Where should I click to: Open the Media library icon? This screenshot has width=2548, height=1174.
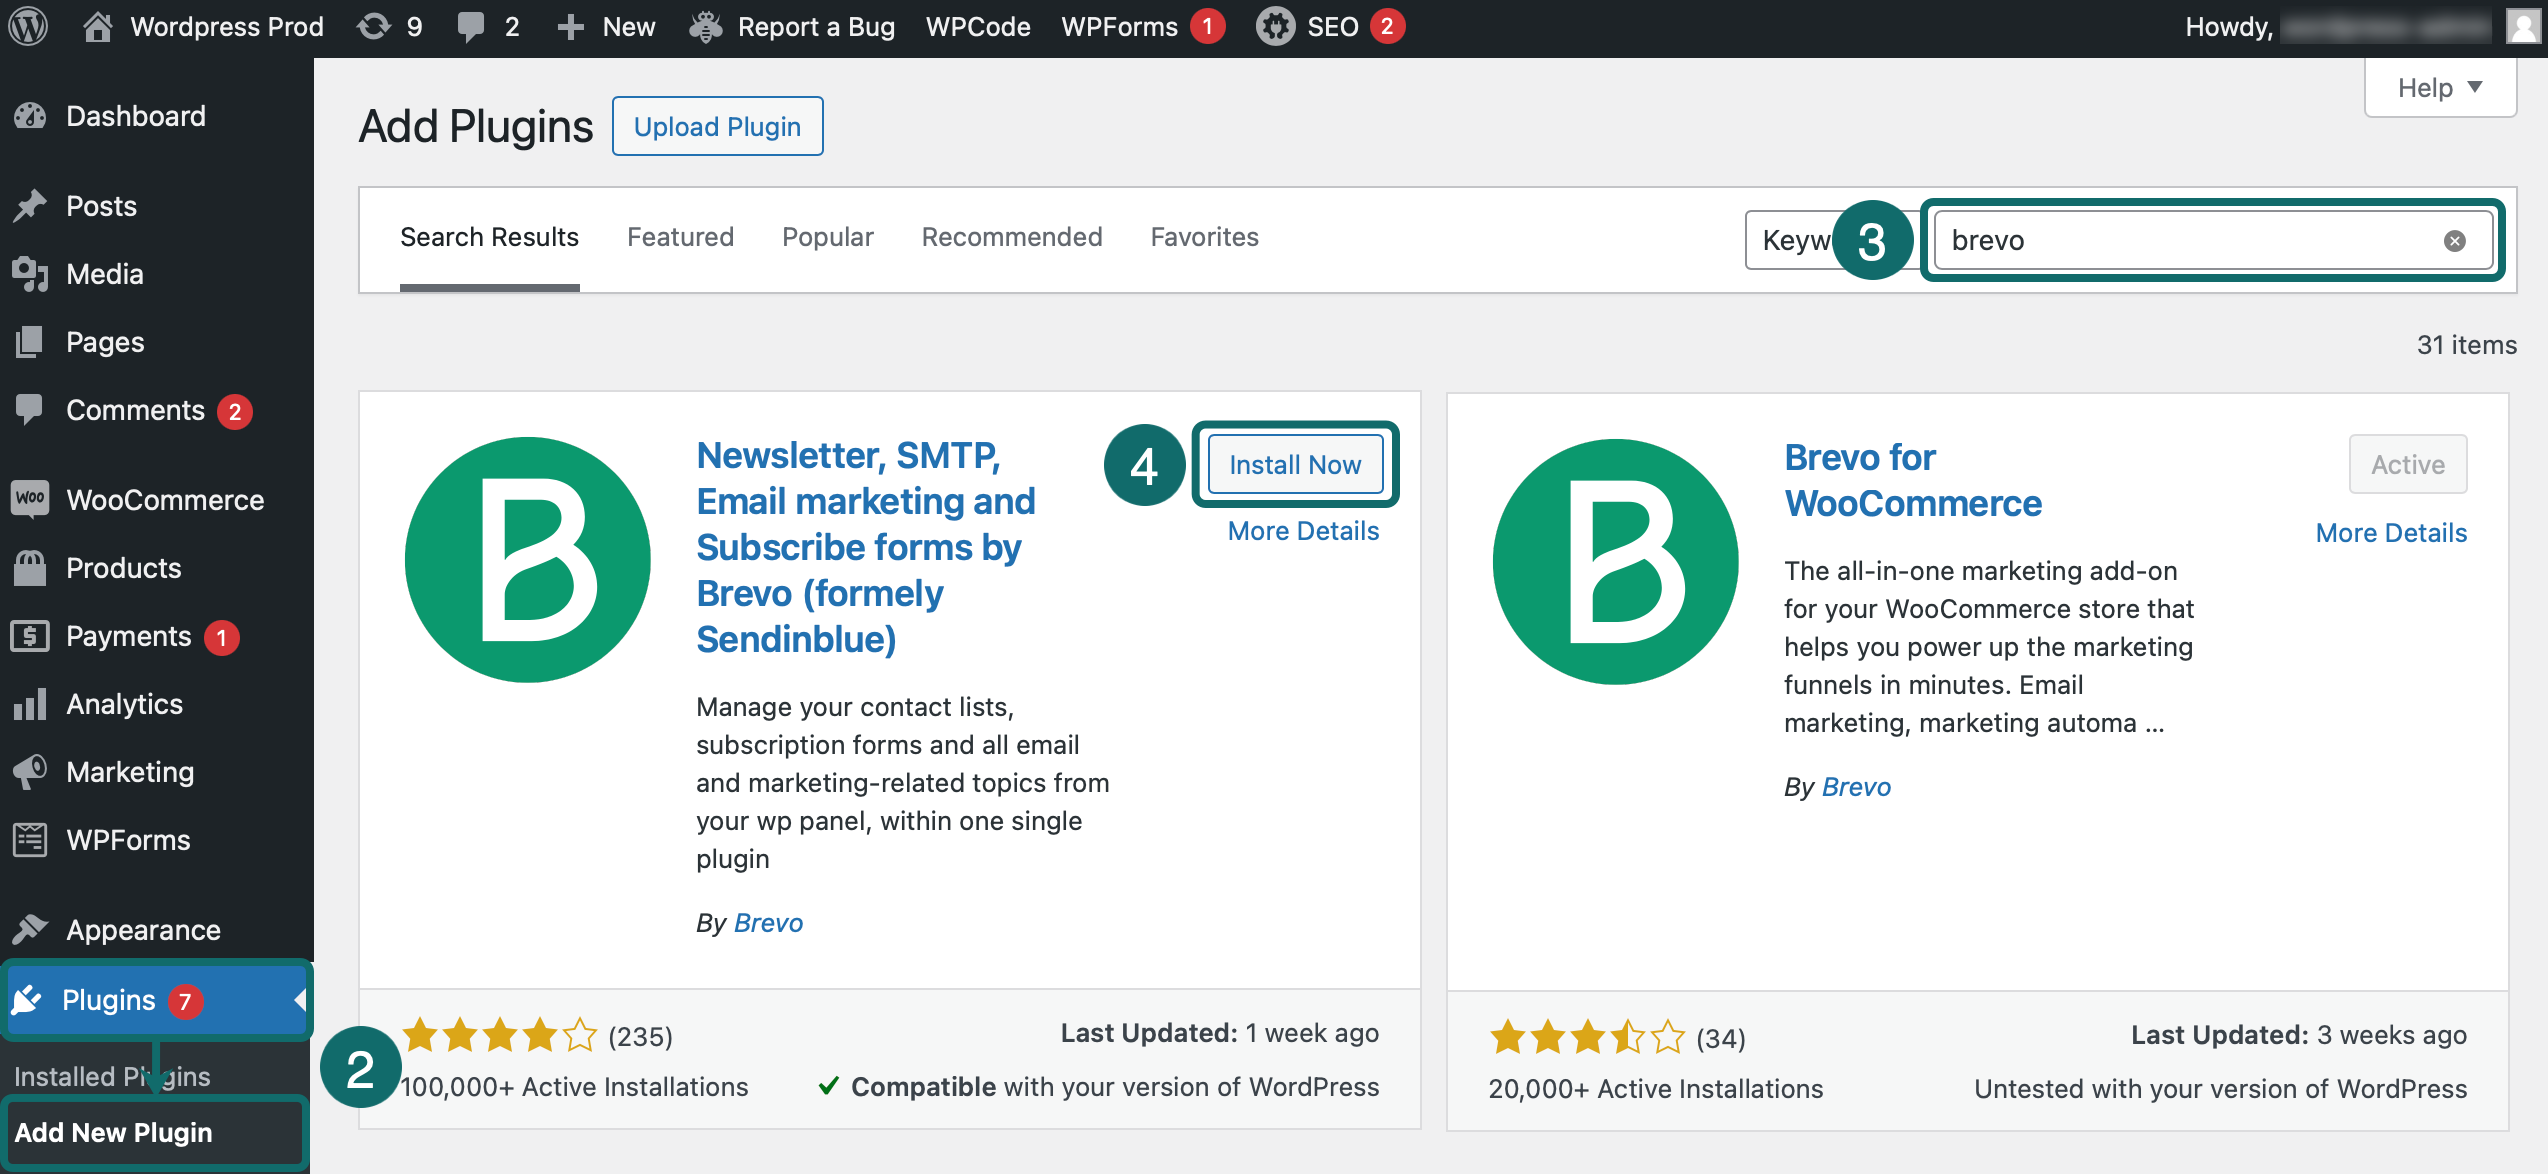30,273
